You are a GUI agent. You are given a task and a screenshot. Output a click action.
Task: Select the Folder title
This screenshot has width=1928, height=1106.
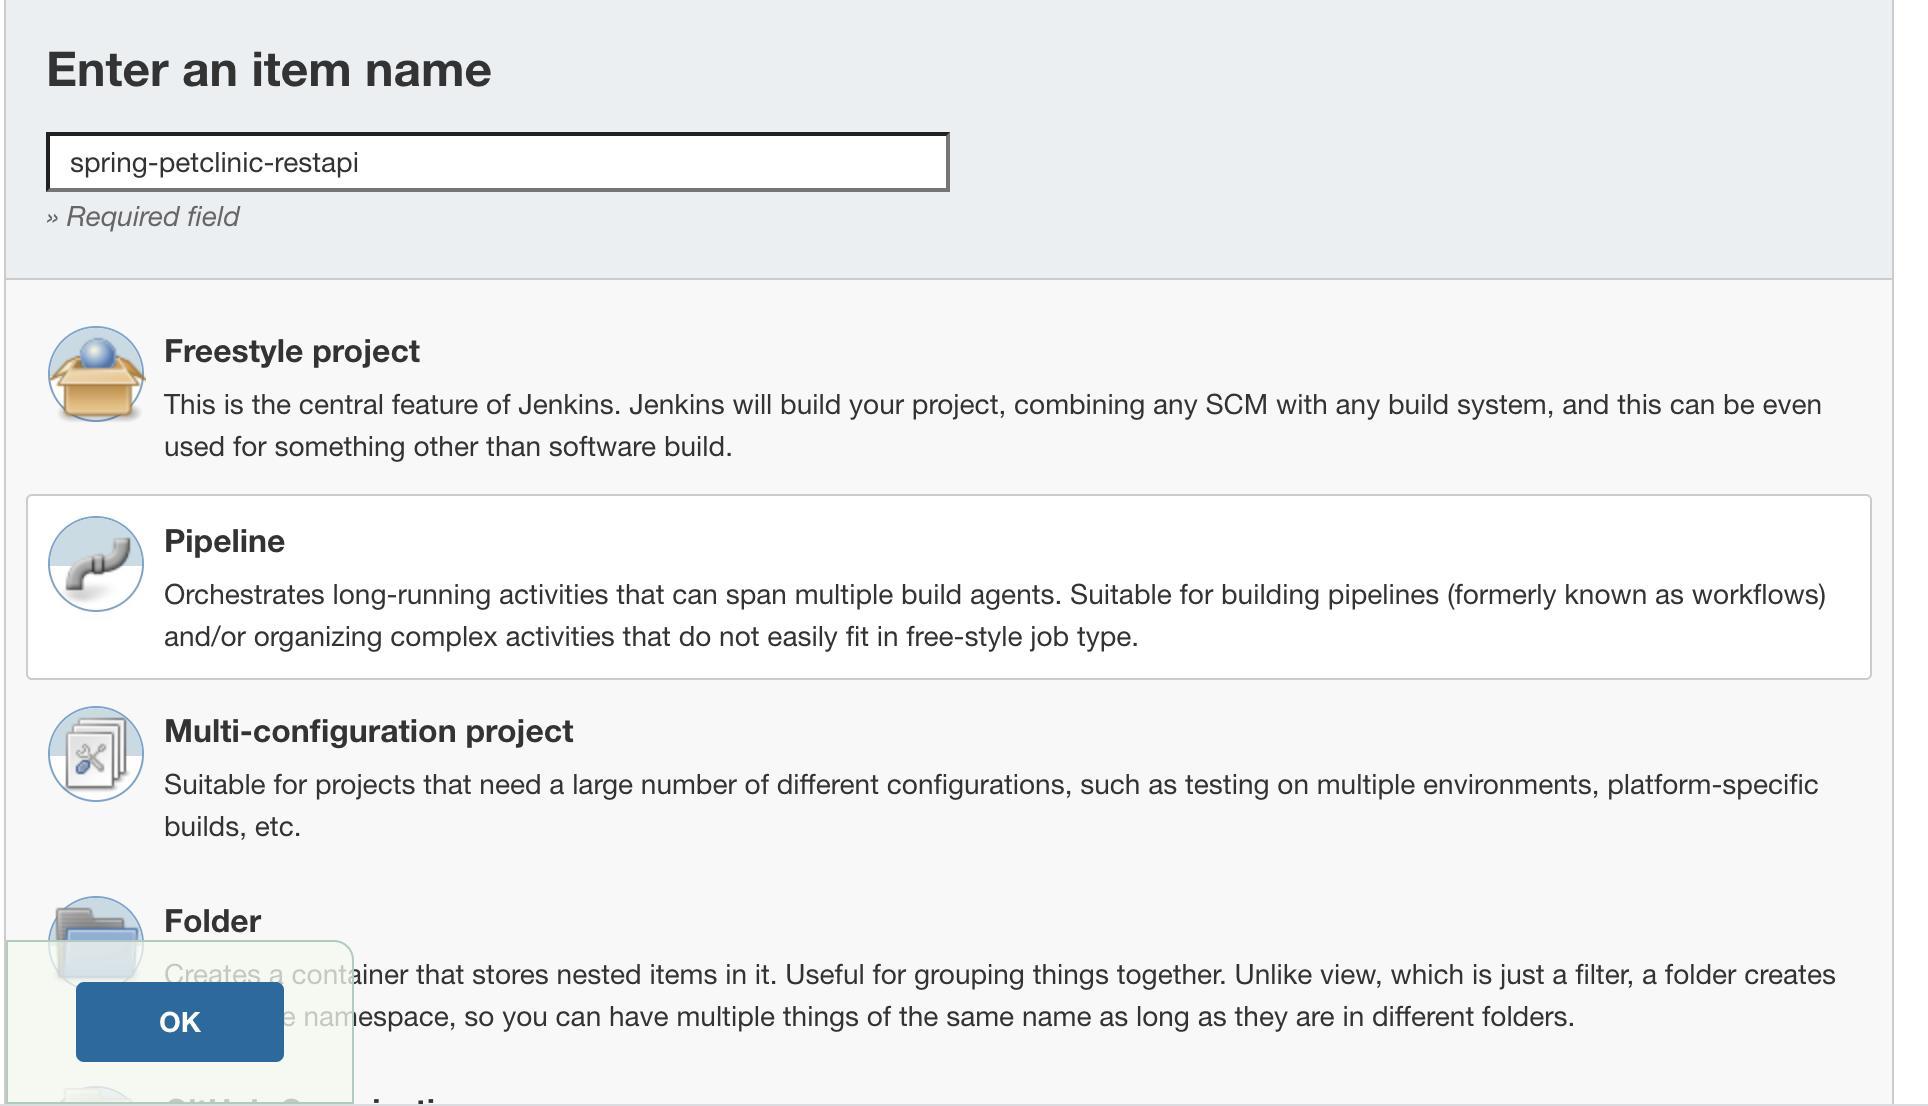click(x=212, y=922)
